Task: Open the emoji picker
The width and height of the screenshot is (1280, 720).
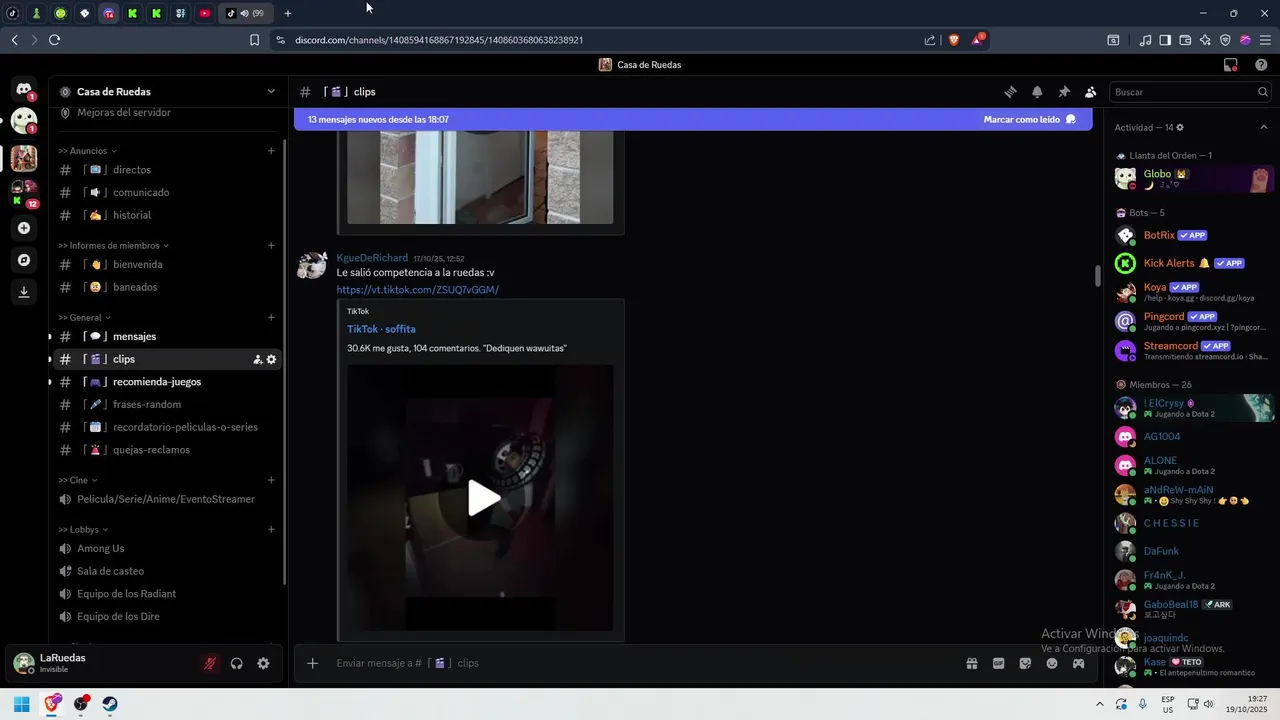Action: 1052,663
